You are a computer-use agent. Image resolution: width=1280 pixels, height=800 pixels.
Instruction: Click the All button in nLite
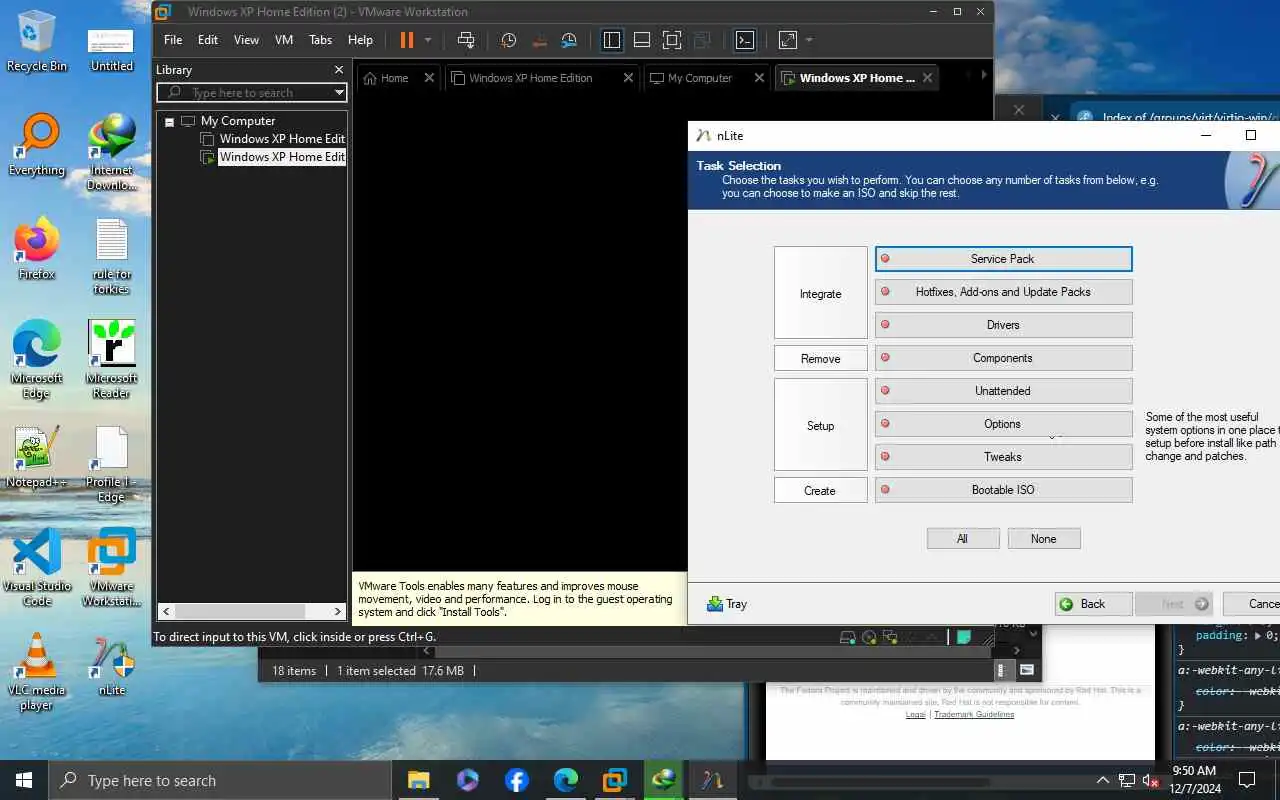963,539
